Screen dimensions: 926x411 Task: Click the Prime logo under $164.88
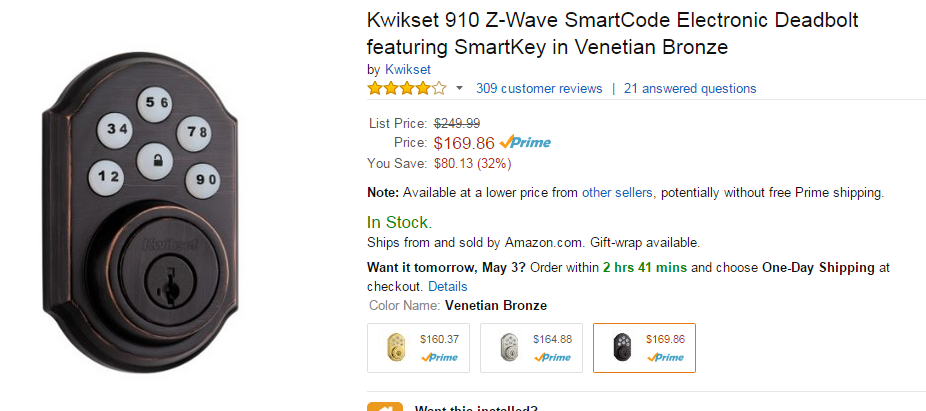coord(552,357)
